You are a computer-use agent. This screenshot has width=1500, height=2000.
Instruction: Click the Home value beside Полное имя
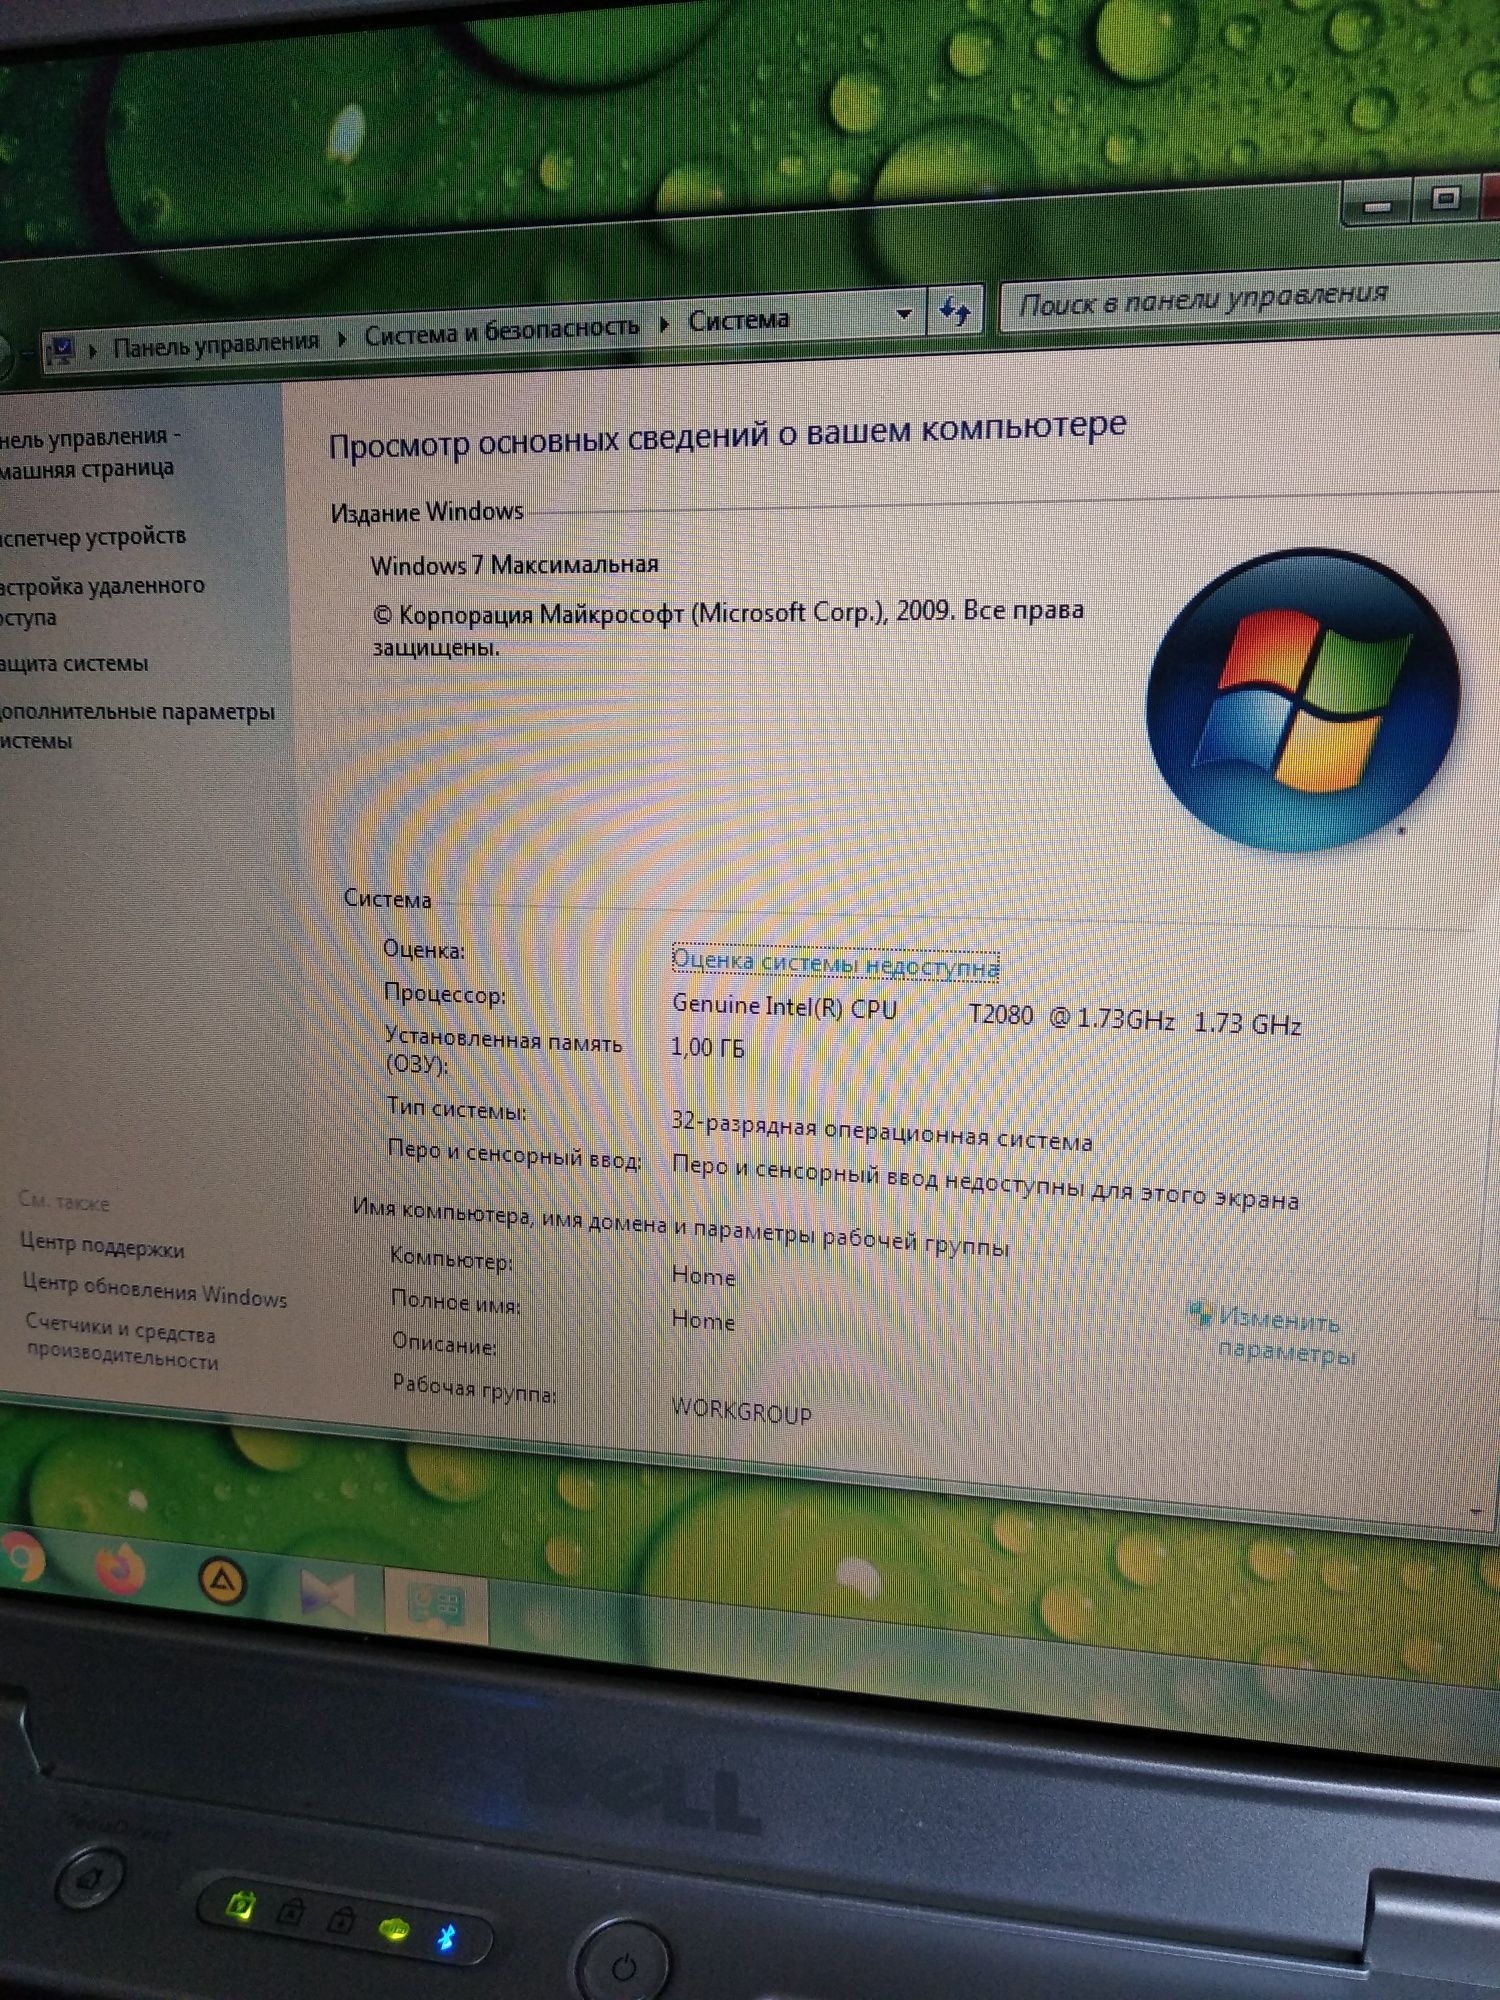click(704, 1321)
